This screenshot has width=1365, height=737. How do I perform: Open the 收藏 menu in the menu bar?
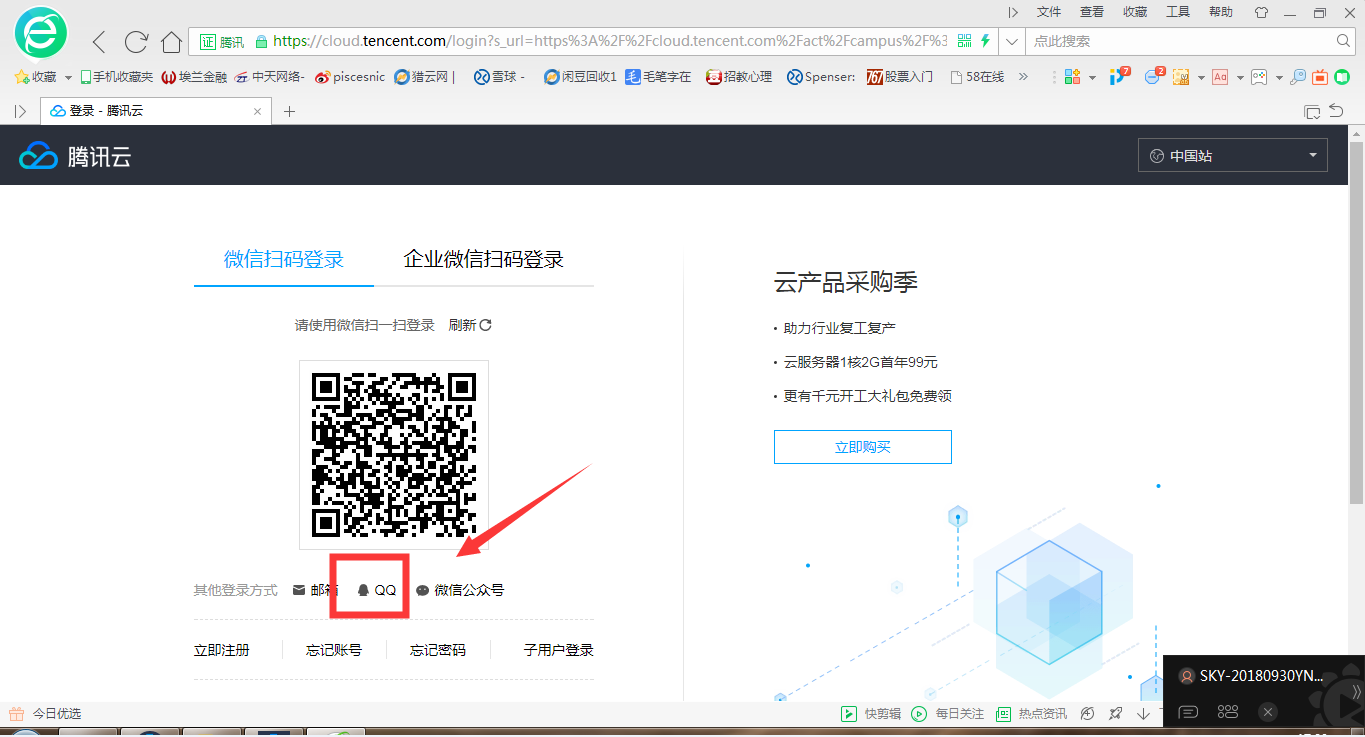pyautogui.click(x=1135, y=12)
